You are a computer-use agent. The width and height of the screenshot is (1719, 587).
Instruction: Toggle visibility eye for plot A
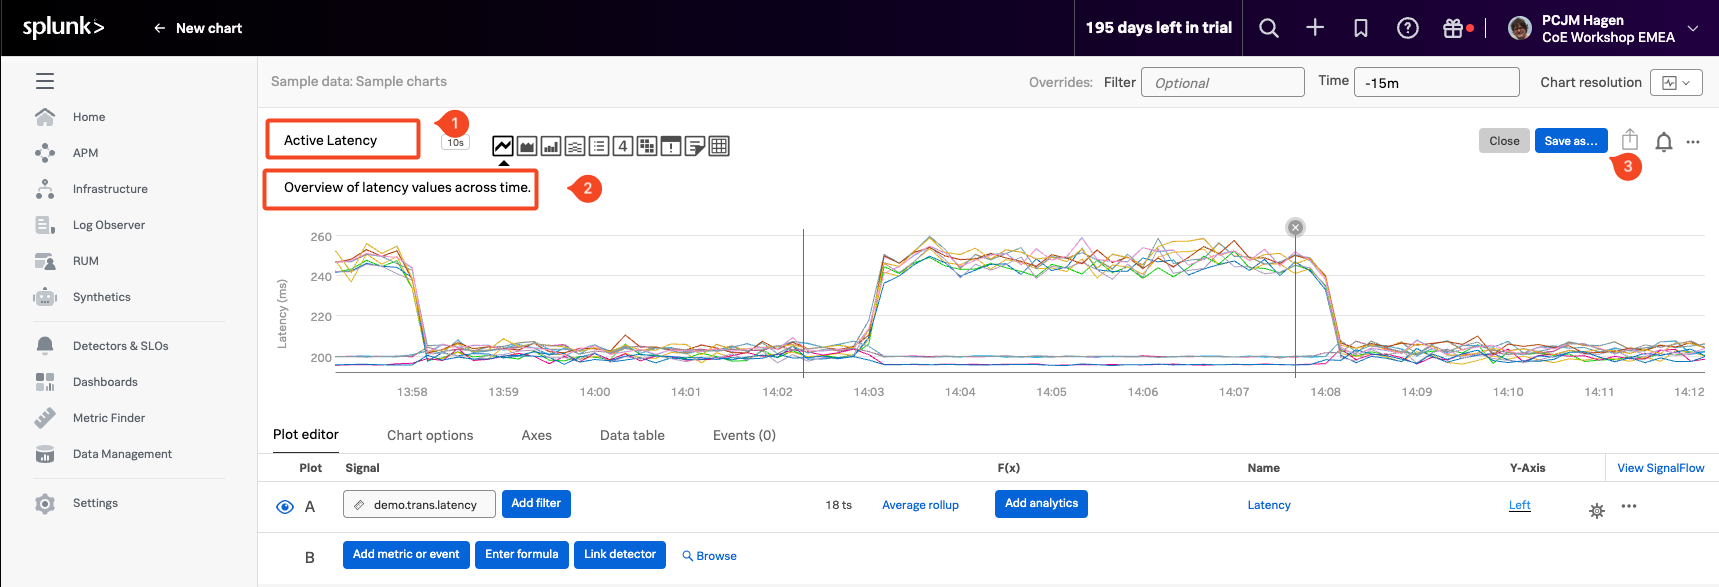click(285, 507)
